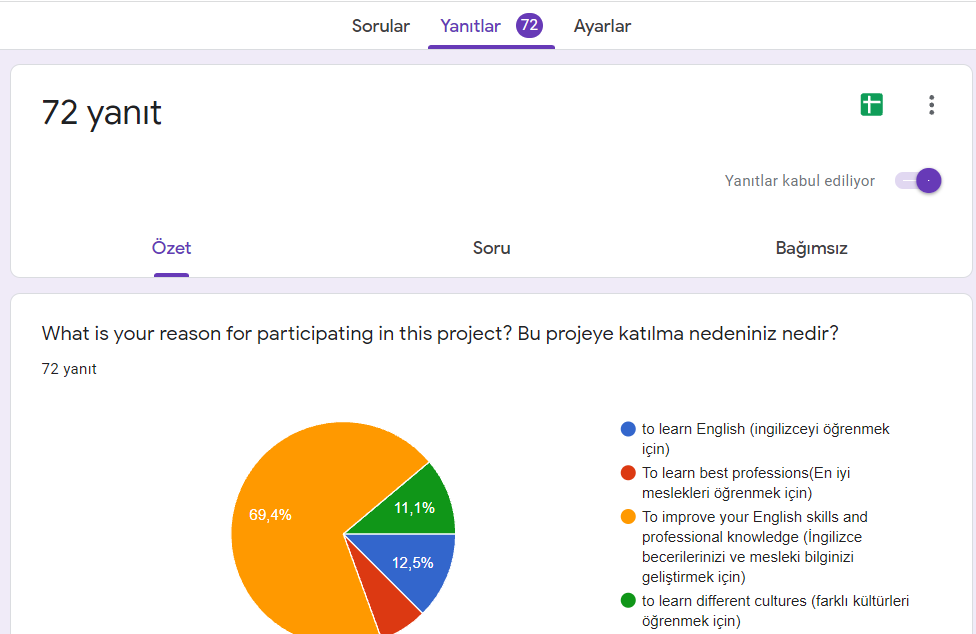Click the orange legend dot for improving English skills
Viewport: 976px width, 634px height.
point(628,517)
